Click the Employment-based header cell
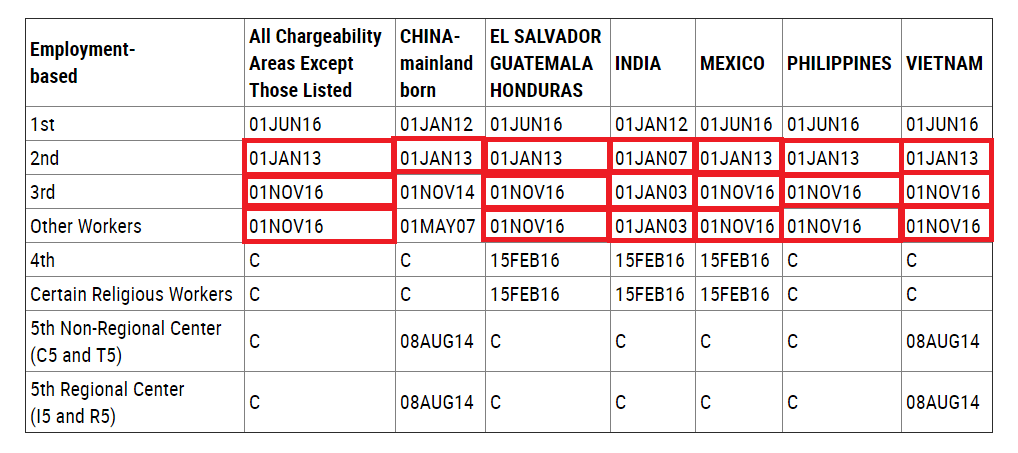1018x453 pixels. coord(83,63)
